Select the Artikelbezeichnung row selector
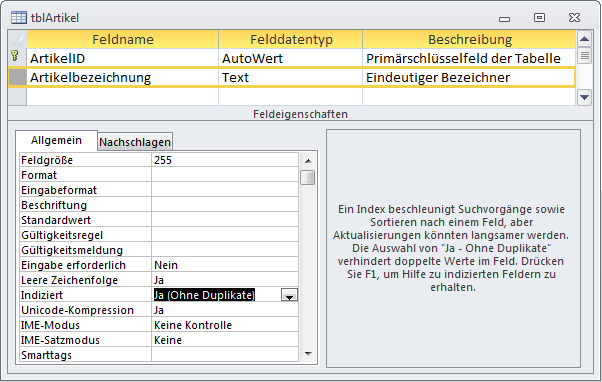This screenshot has width=602, height=382. (x=17, y=78)
